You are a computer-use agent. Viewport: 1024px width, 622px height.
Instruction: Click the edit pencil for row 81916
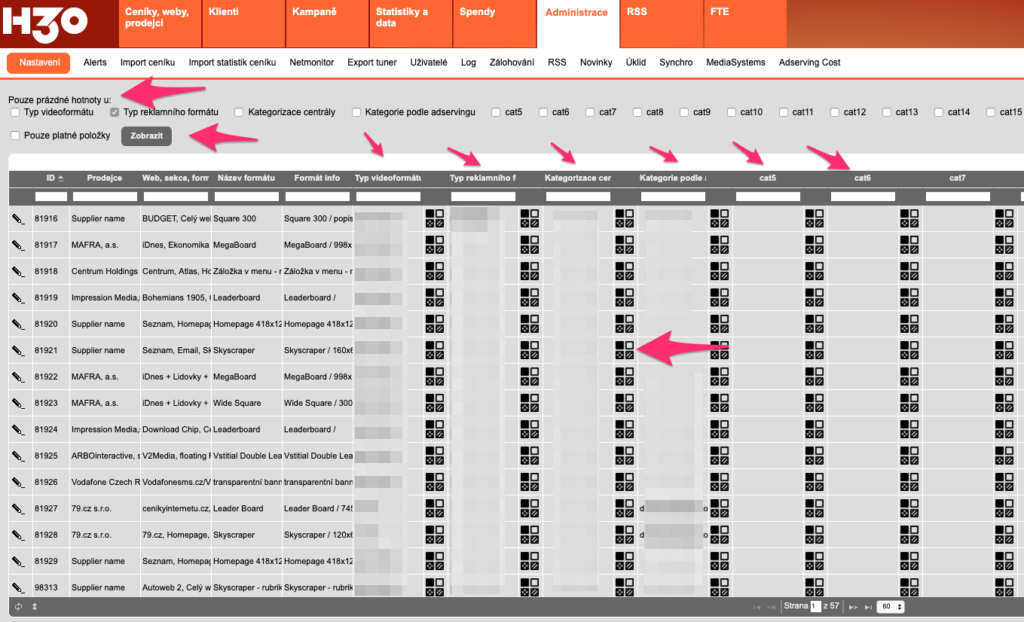tap(18, 218)
